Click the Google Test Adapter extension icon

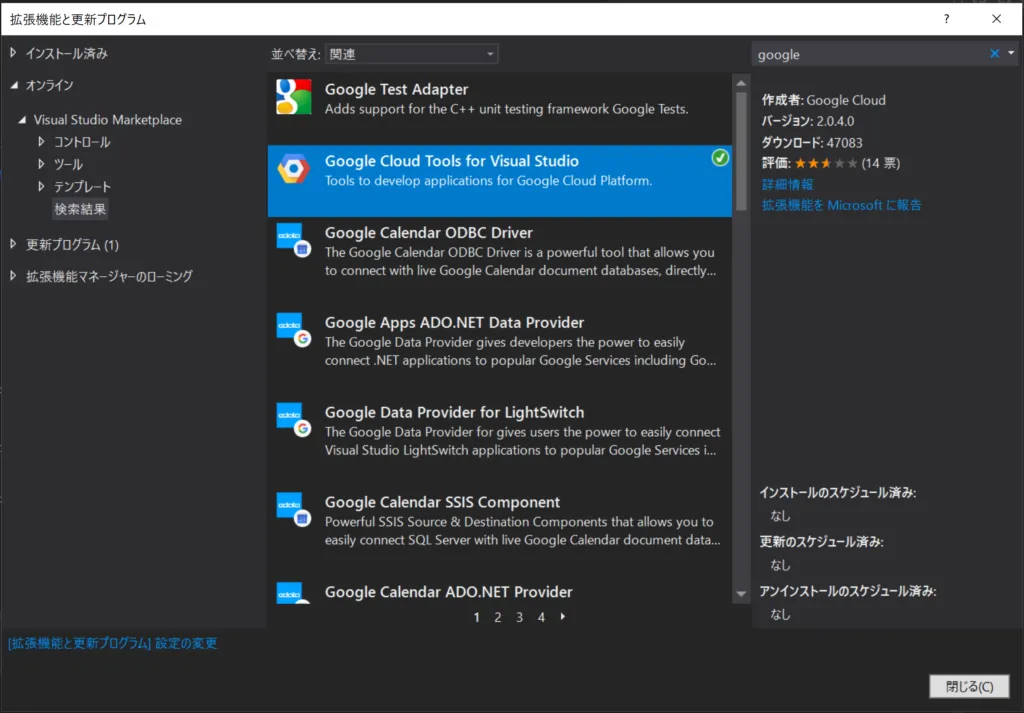[x=293, y=97]
